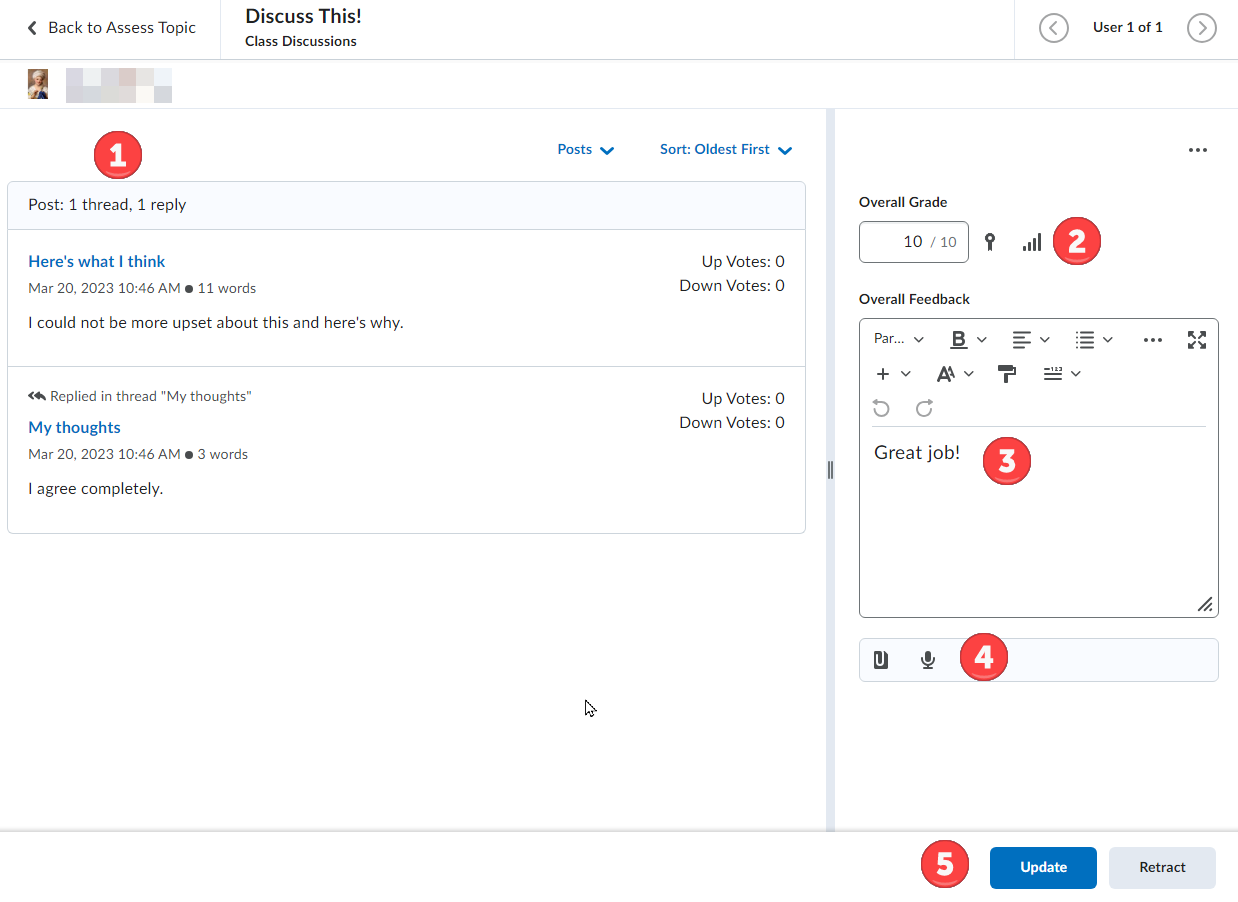Open the Posts filter dropdown
1238x902 pixels.
pyautogui.click(x=585, y=150)
